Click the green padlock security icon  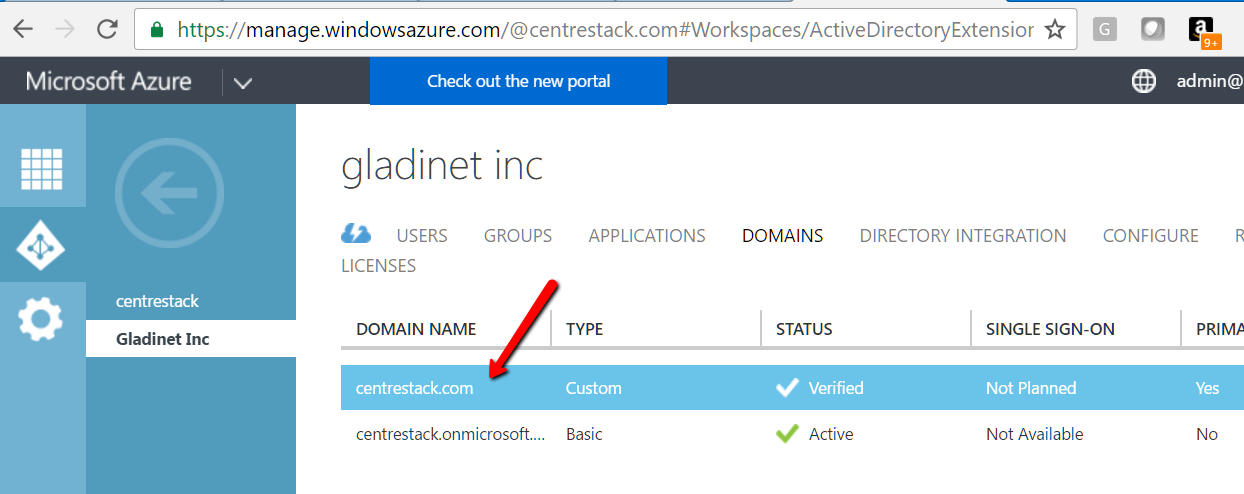pyautogui.click(x=157, y=30)
